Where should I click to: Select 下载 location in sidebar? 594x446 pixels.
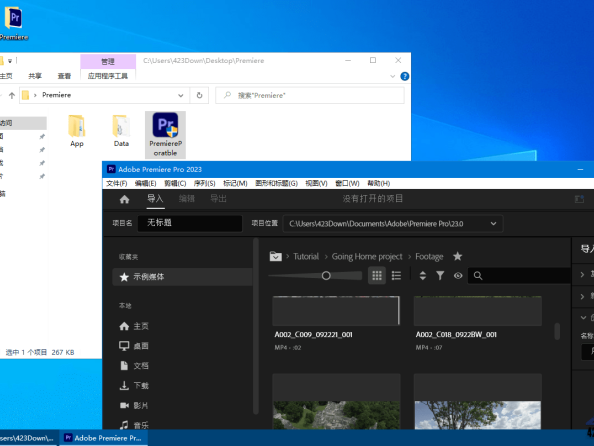point(134,385)
